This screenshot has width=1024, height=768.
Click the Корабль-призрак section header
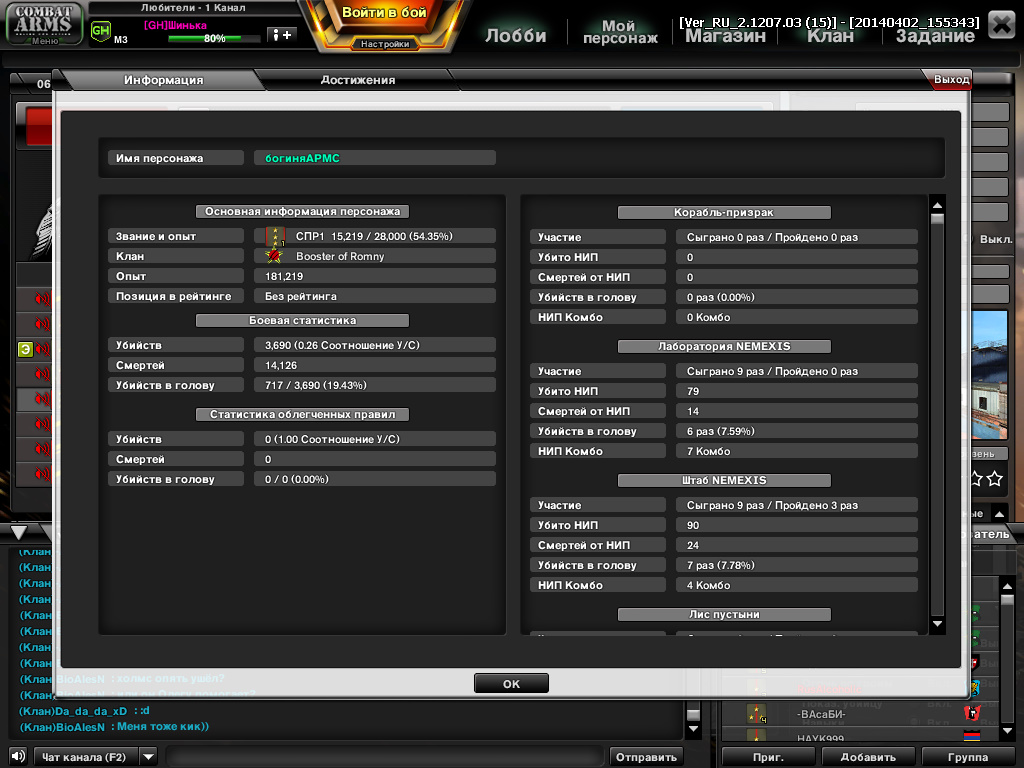(724, 212)
